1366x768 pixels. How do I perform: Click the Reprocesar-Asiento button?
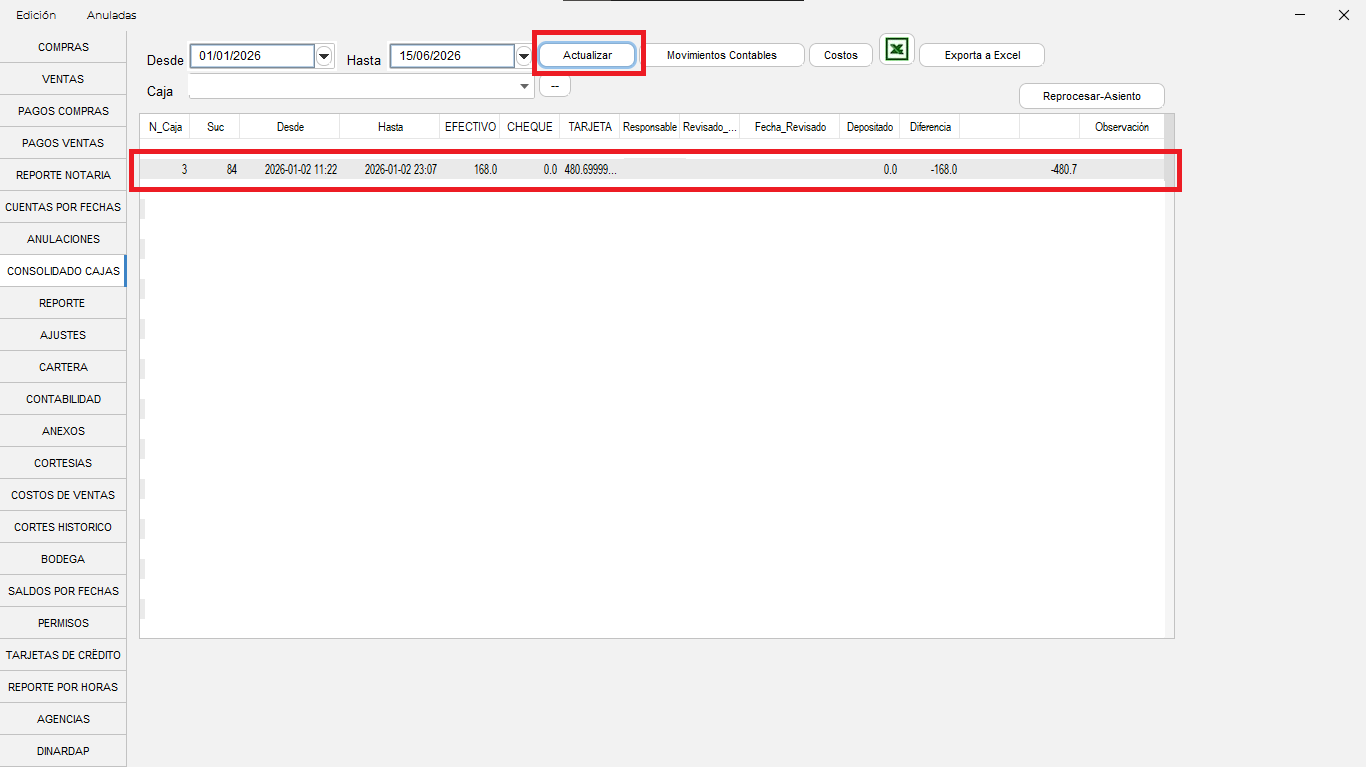pyautogui.click(x=1092, y=96)
